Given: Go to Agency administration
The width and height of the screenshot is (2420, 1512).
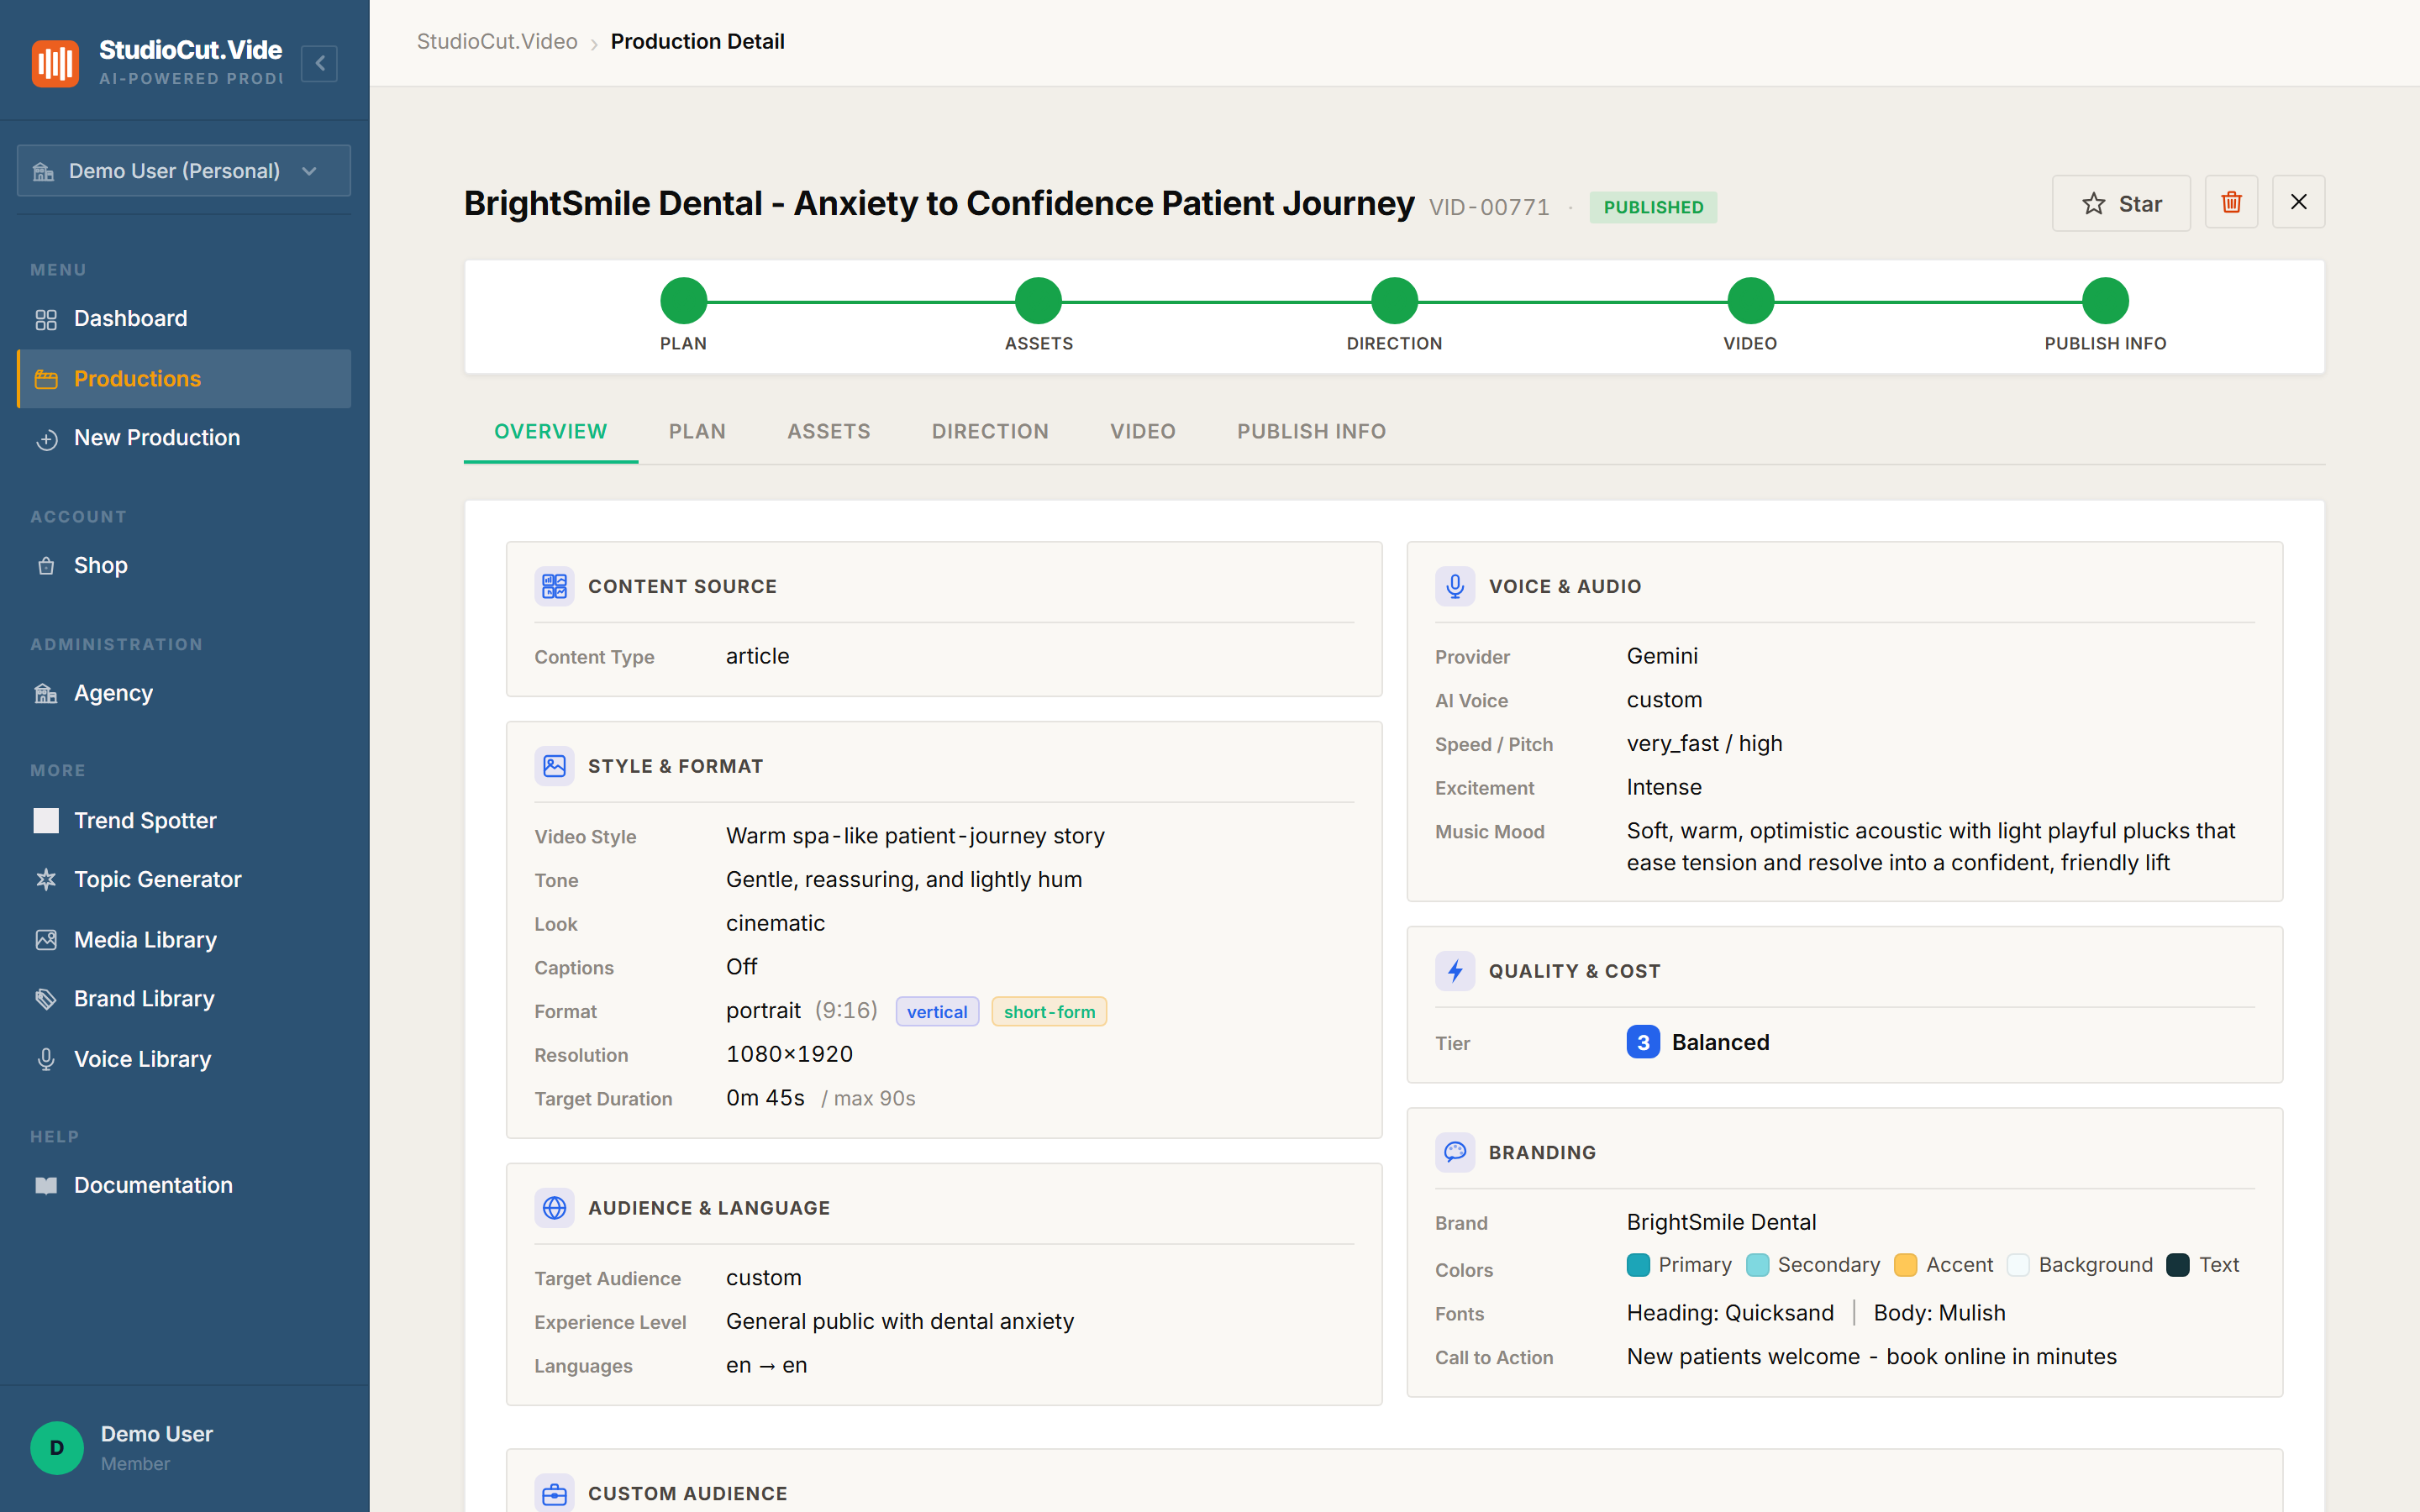Looking at the screenshot, I should click(184, 693).
